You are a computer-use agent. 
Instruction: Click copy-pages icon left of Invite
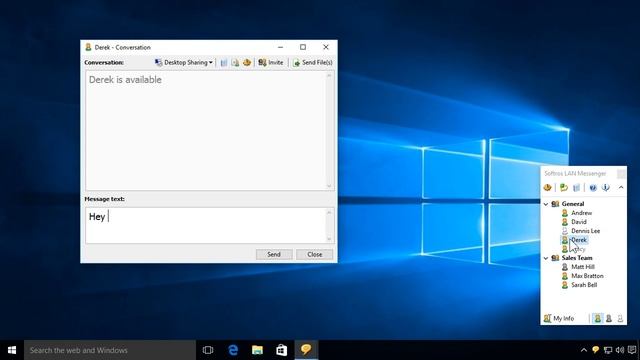(235, 62)
